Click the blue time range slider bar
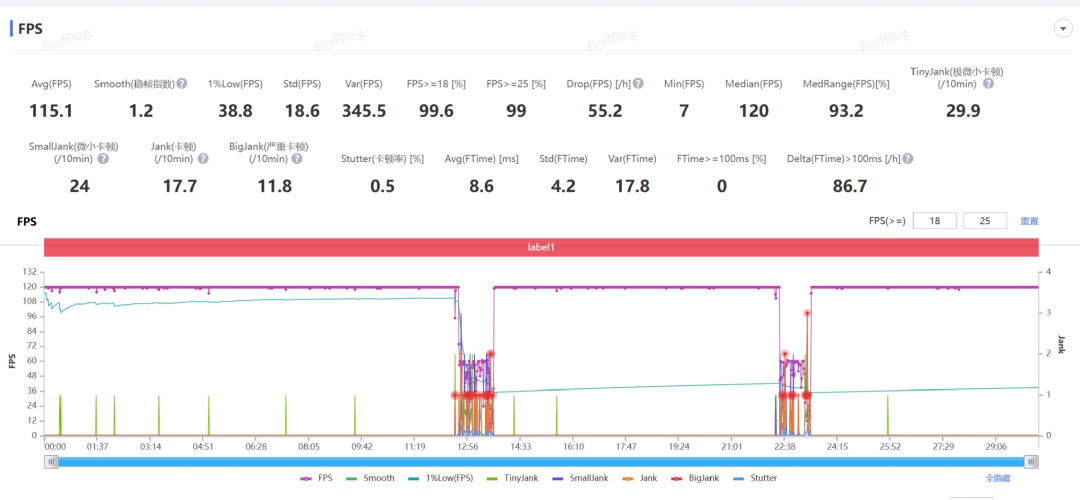 tap(541, 463)
